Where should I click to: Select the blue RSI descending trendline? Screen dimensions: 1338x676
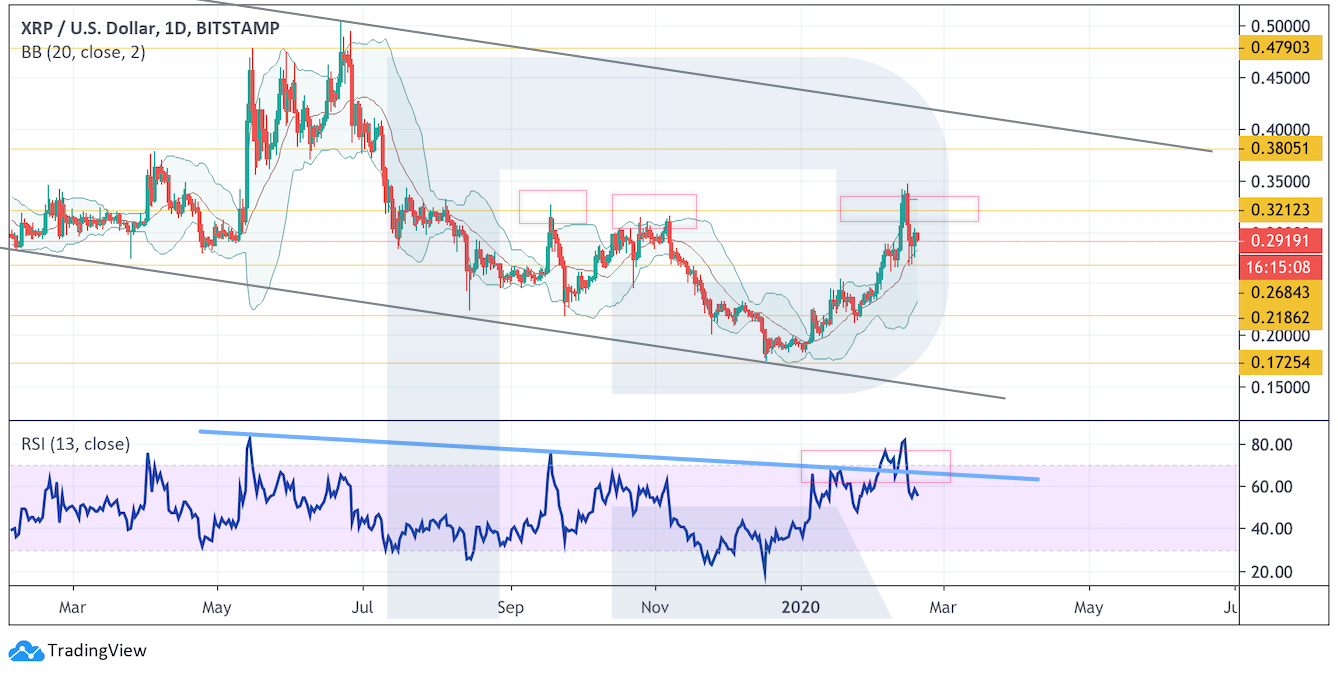[620, 455]
